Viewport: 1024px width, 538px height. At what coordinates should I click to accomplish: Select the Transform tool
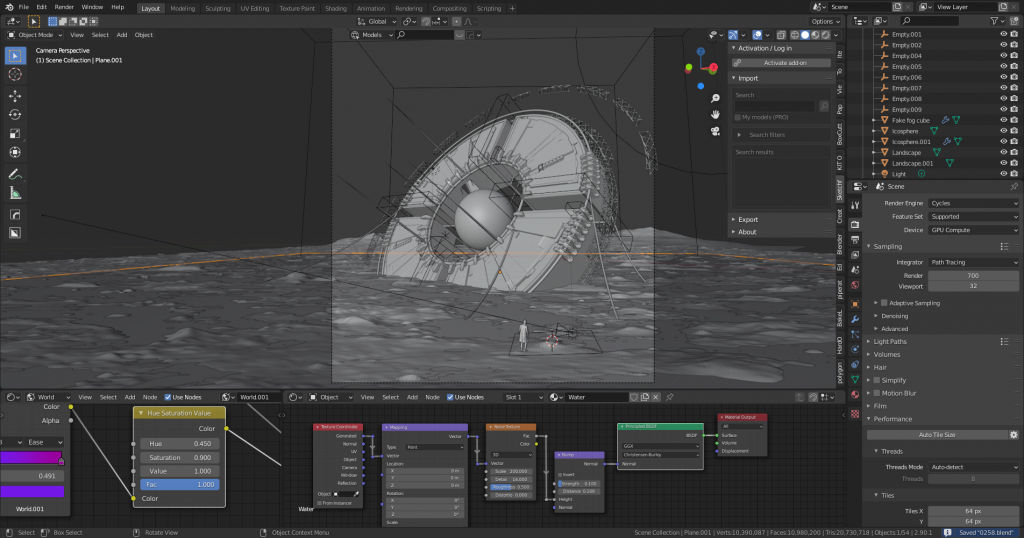tap(14, 153)
